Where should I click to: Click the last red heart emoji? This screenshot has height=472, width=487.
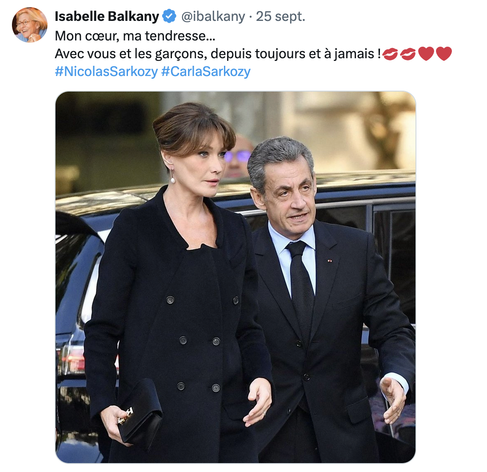[444, 54]
